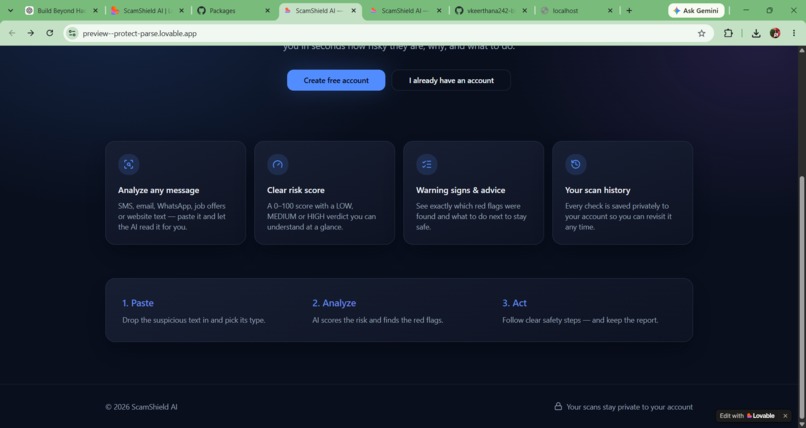Click the scrollbar up arrow
The image size is (806, 428).
click(801, 50)
